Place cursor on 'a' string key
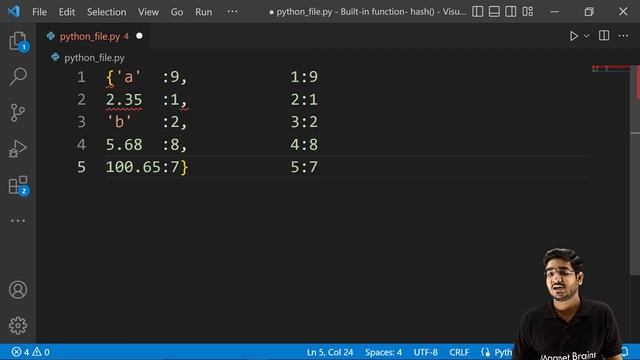The height and width of the screenshot is (360, 640). click(129, 77)
